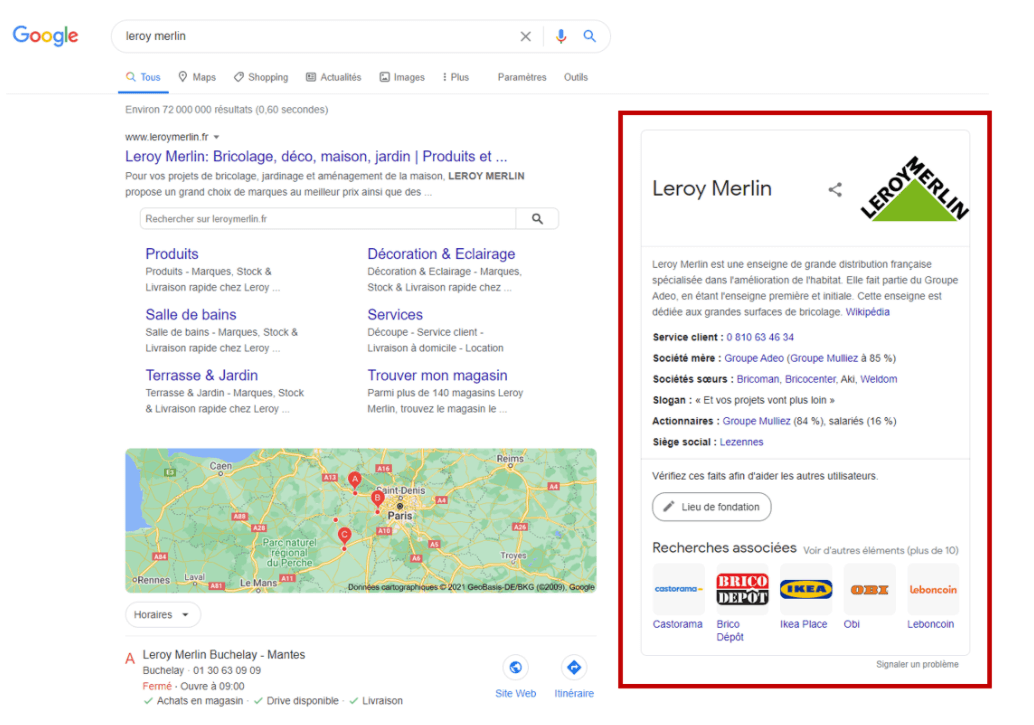Open the Décoration & Eclairage sitelink
The height and width of the screenshot is (725, 1034).
coord(441,254)
